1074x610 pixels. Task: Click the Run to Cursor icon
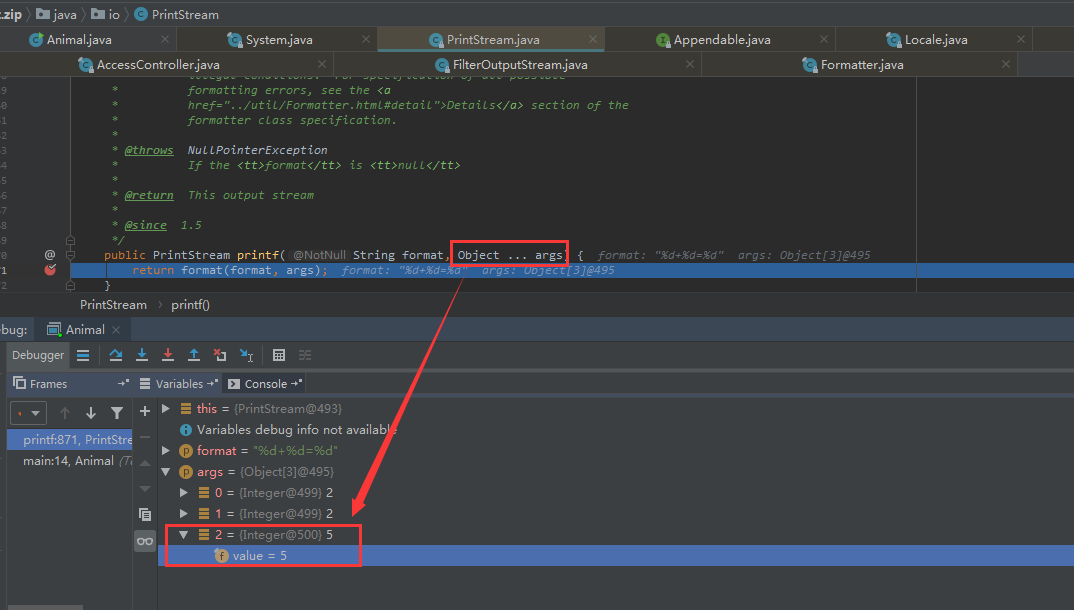click(x=247, y=355)
